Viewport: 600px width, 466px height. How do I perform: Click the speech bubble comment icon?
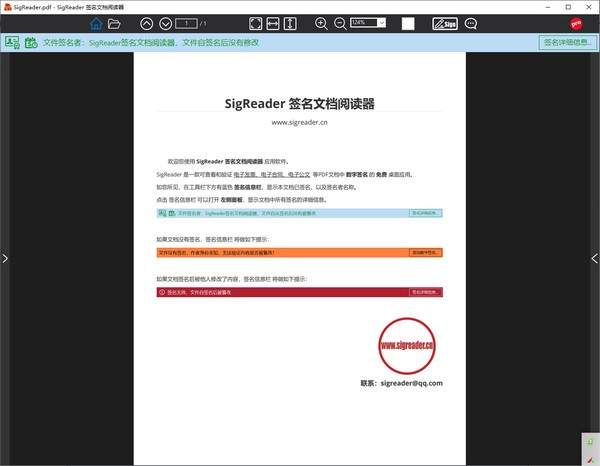coord(471,23)
